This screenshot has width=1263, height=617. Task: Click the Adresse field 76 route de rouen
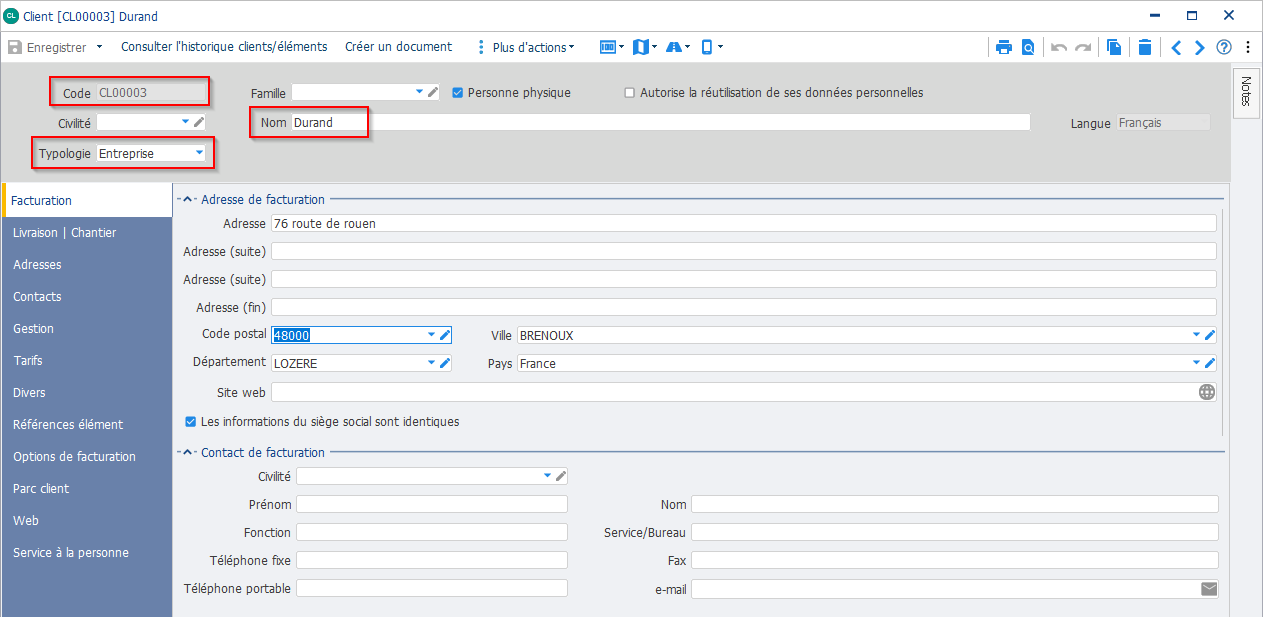pyautogui.click(x=743, y=223)
